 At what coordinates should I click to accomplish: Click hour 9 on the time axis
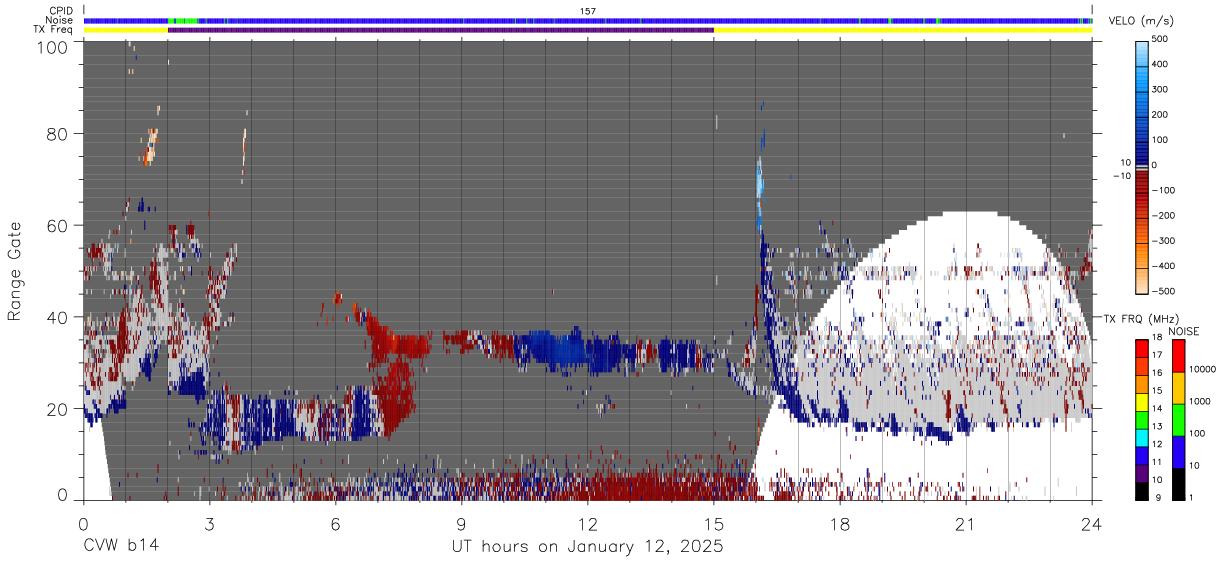click(462, 523)
